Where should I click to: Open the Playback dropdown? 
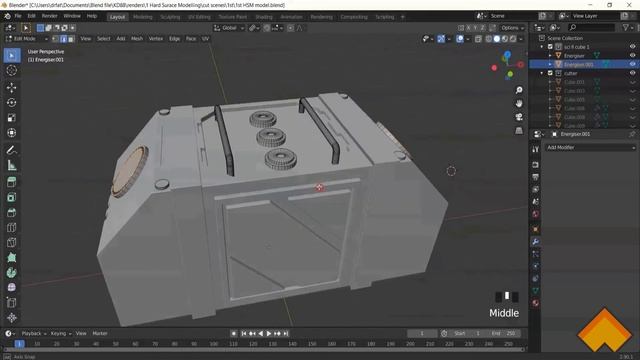coord(34,333)
